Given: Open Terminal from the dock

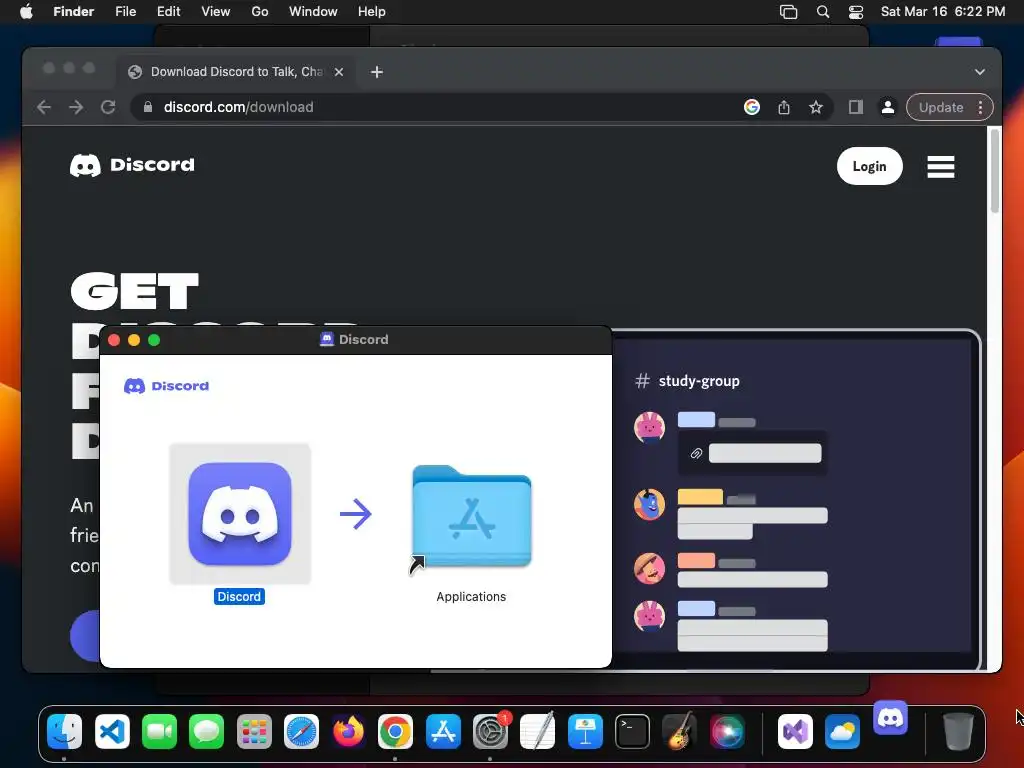Looking at the screenshot, I should [x=632, y=731].
